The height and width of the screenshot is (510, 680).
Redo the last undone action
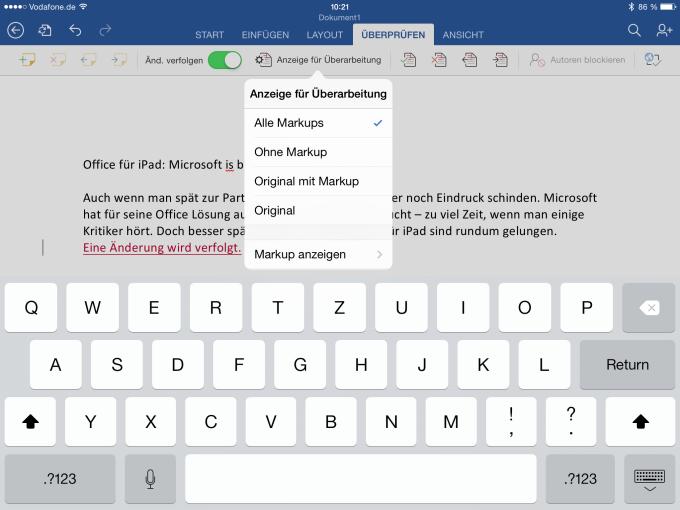[105, 30]
